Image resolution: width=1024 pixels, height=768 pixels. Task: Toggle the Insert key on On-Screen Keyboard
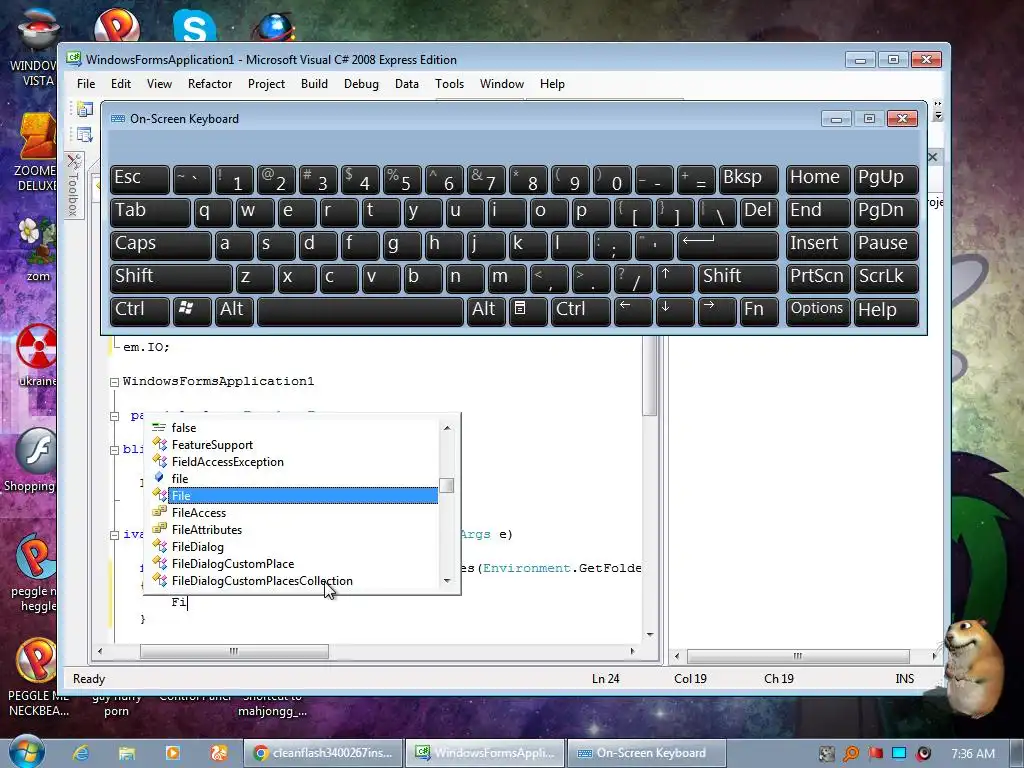click(x=818, y=244)
